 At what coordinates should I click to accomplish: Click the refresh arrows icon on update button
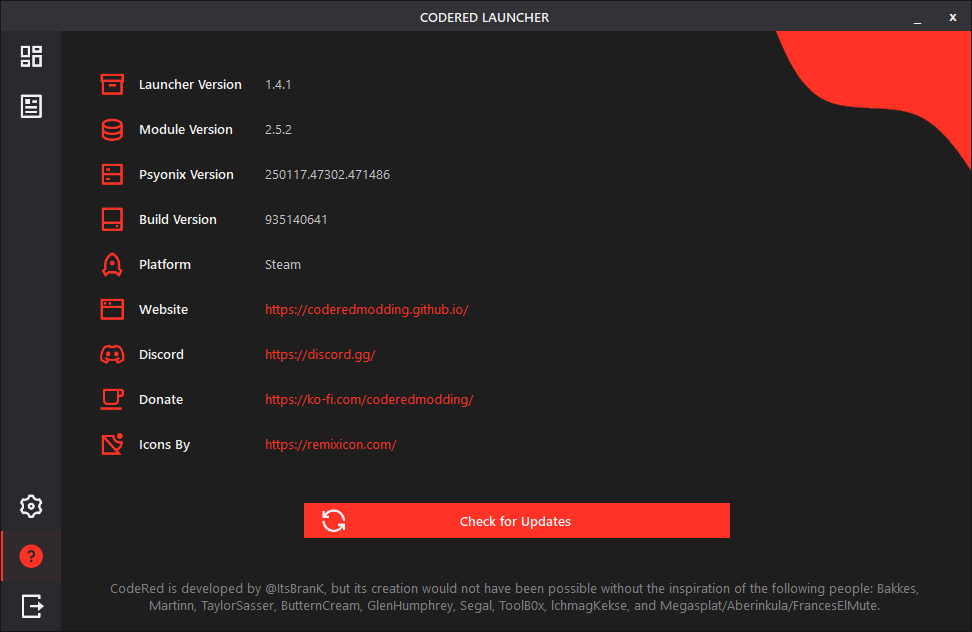334,521
